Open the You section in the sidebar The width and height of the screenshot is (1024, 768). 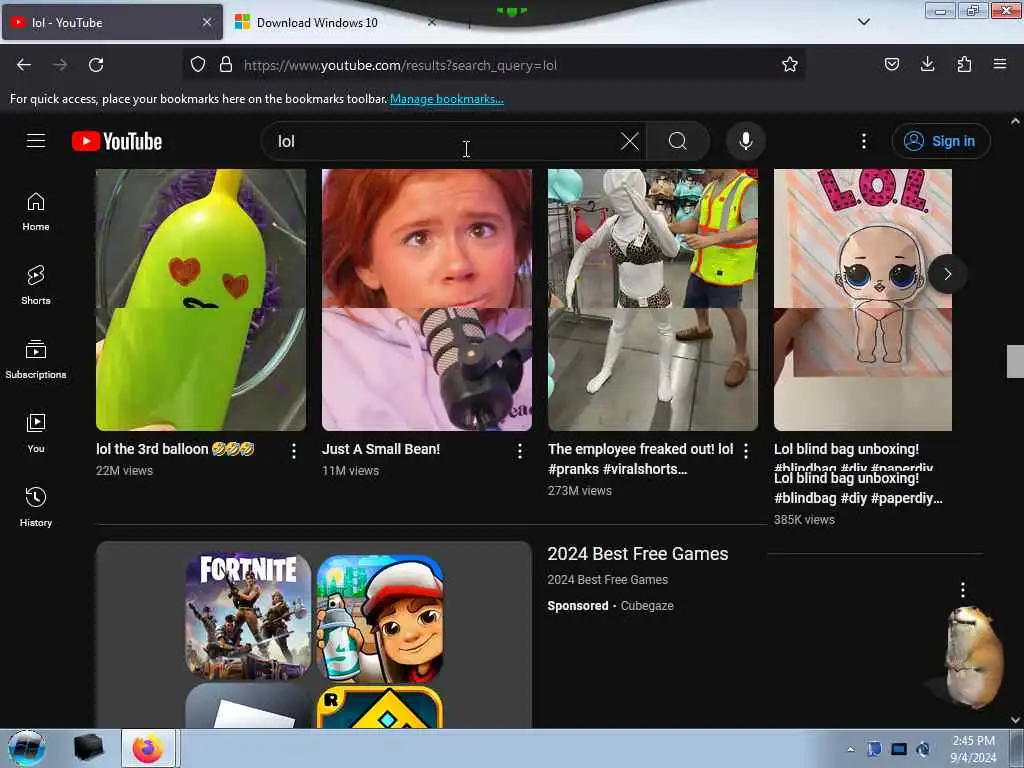point(36,433)
